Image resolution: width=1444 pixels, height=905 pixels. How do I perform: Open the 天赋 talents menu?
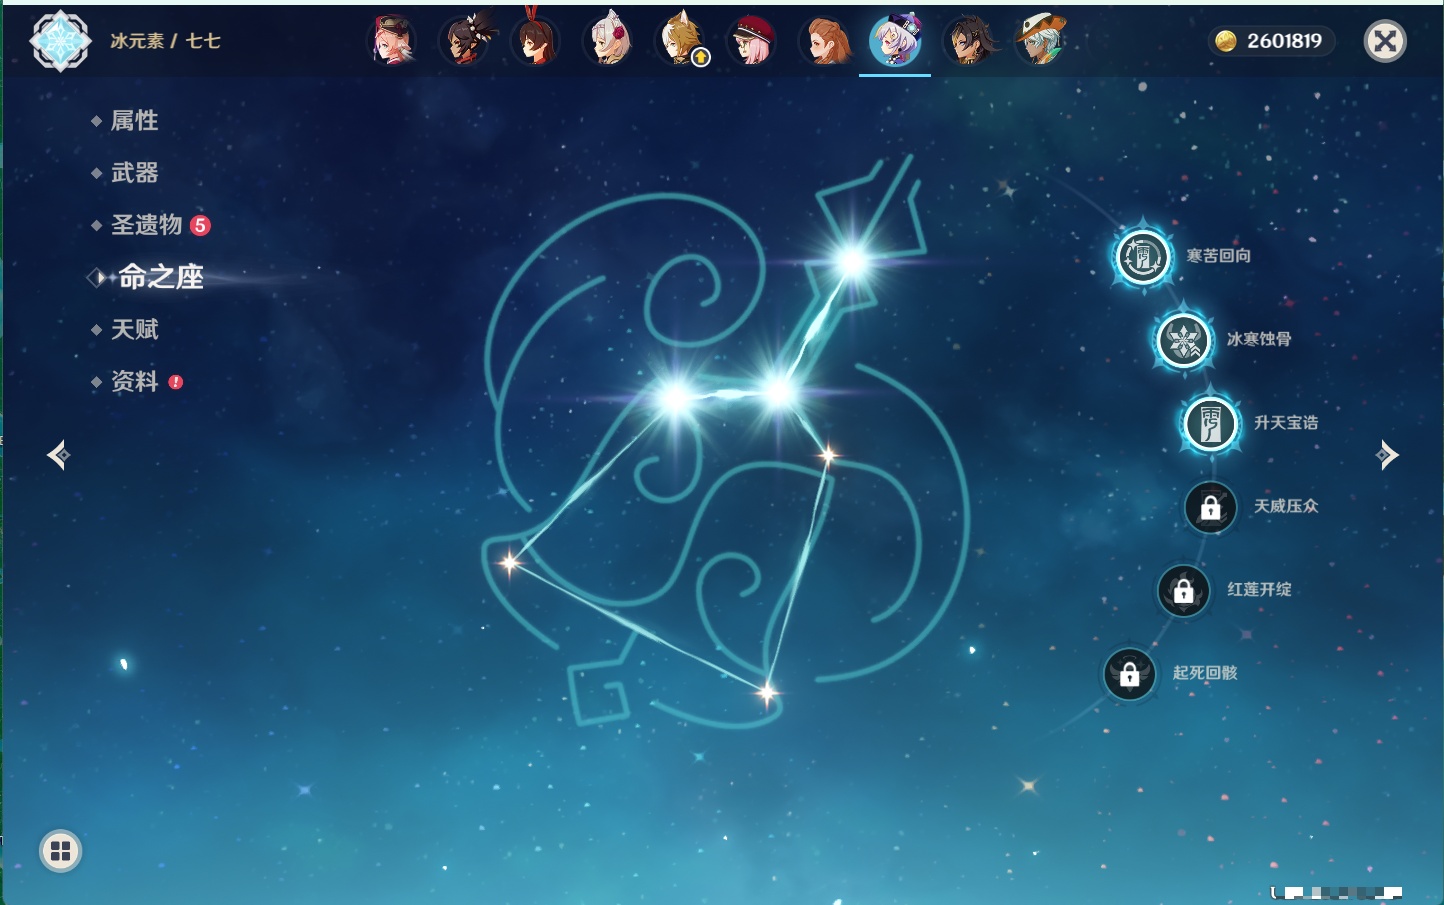click(134, 329)
